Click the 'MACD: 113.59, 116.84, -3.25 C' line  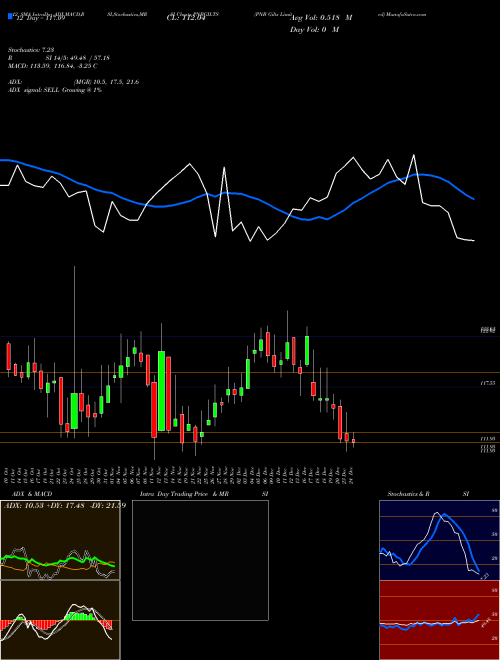click(x=53, y=66)
